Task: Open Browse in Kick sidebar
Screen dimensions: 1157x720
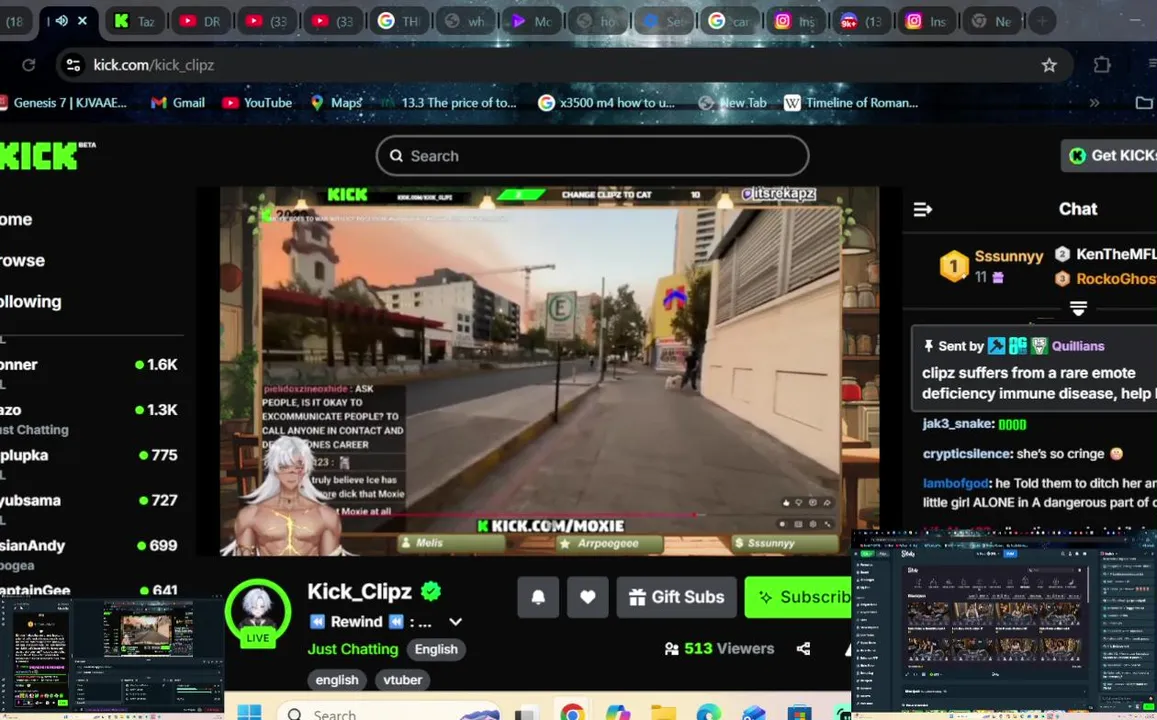Action: click(x=22, y=260)
